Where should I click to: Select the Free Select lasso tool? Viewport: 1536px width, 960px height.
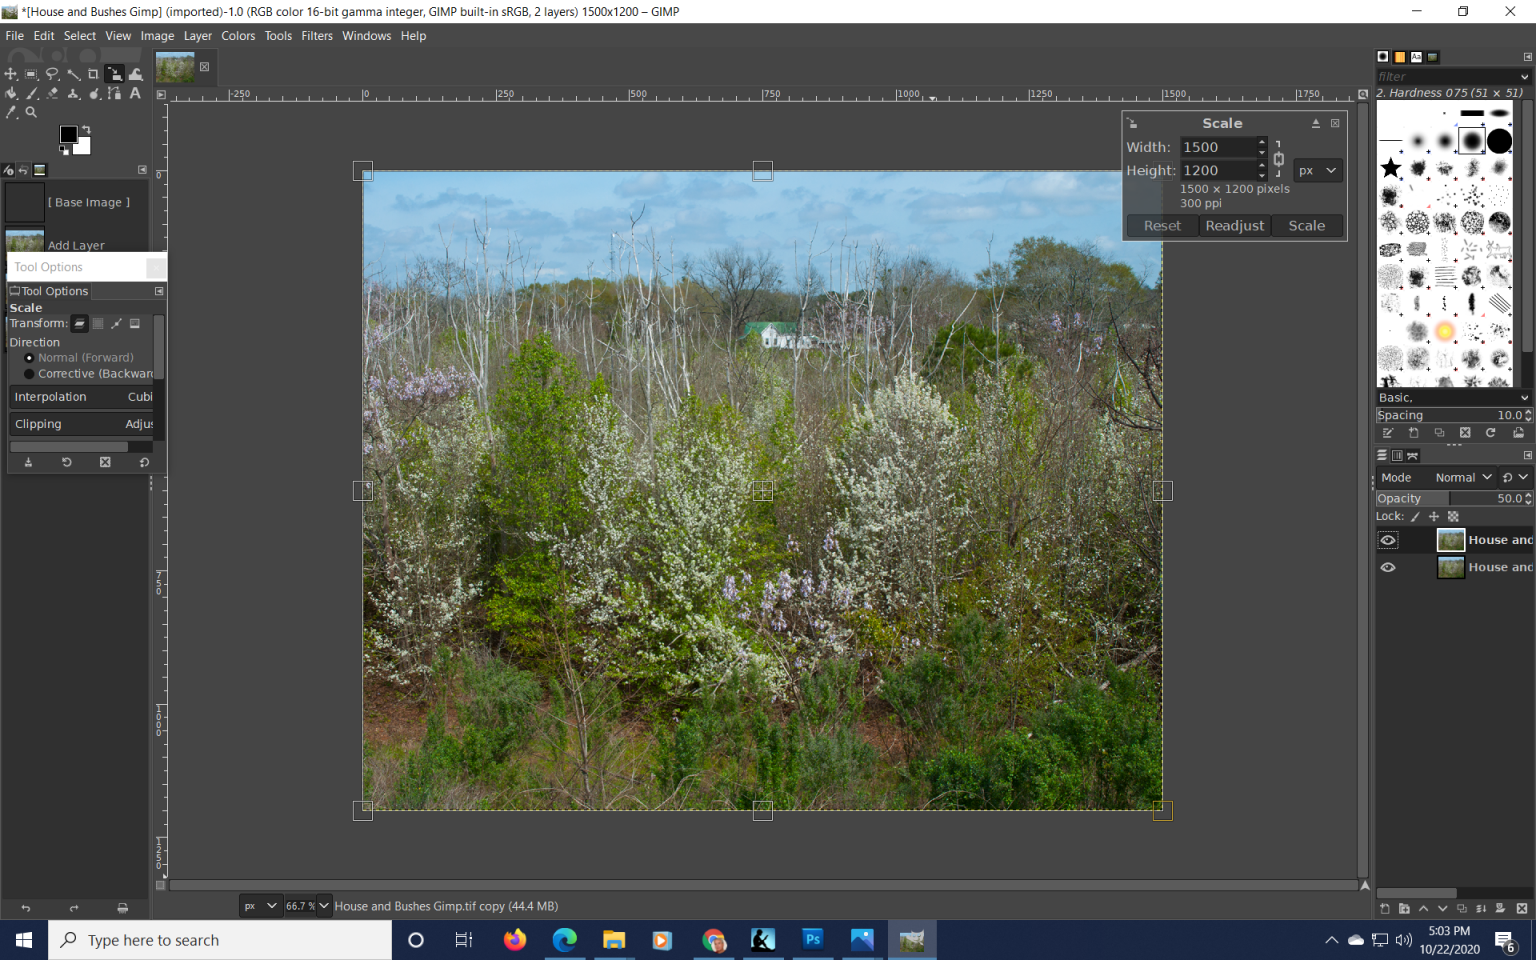tap(52, 73)
